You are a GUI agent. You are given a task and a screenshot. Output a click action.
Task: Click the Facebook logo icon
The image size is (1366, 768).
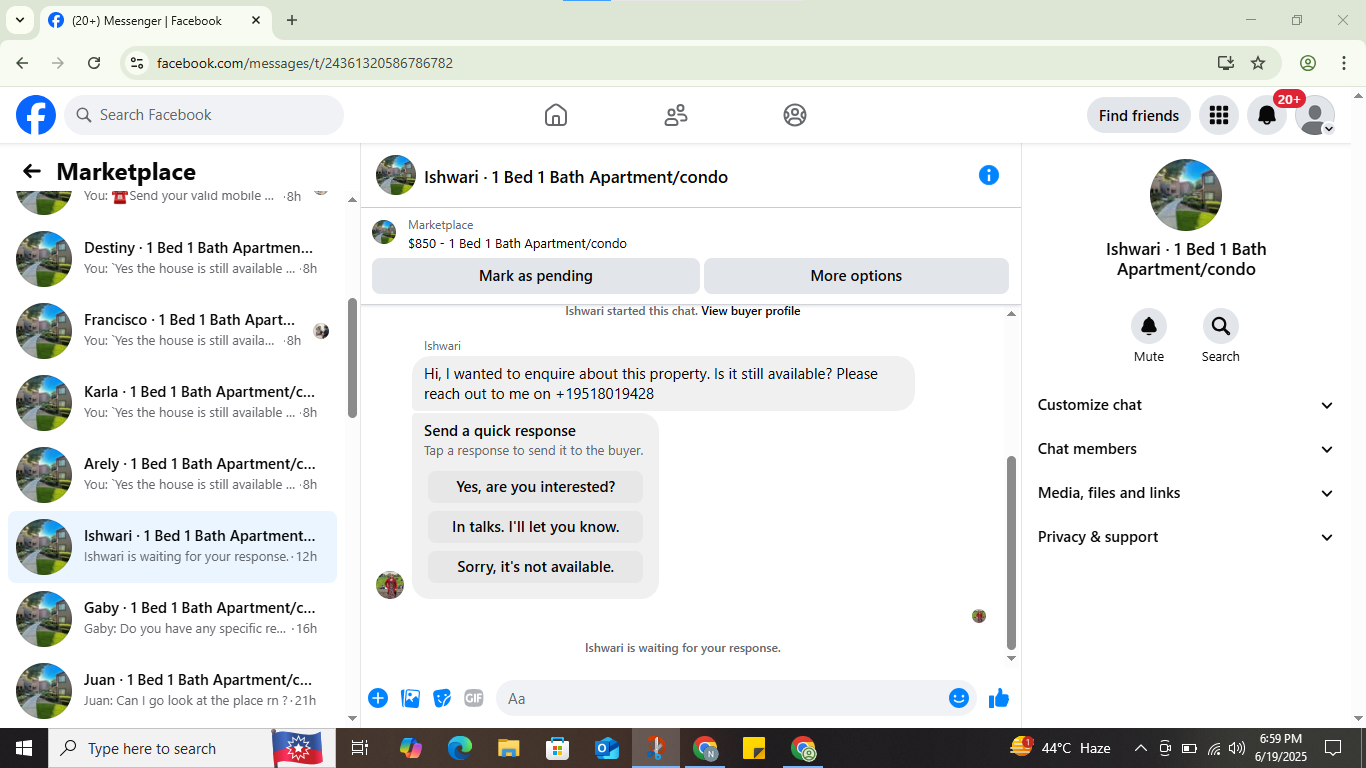click(x=36, y=115)
